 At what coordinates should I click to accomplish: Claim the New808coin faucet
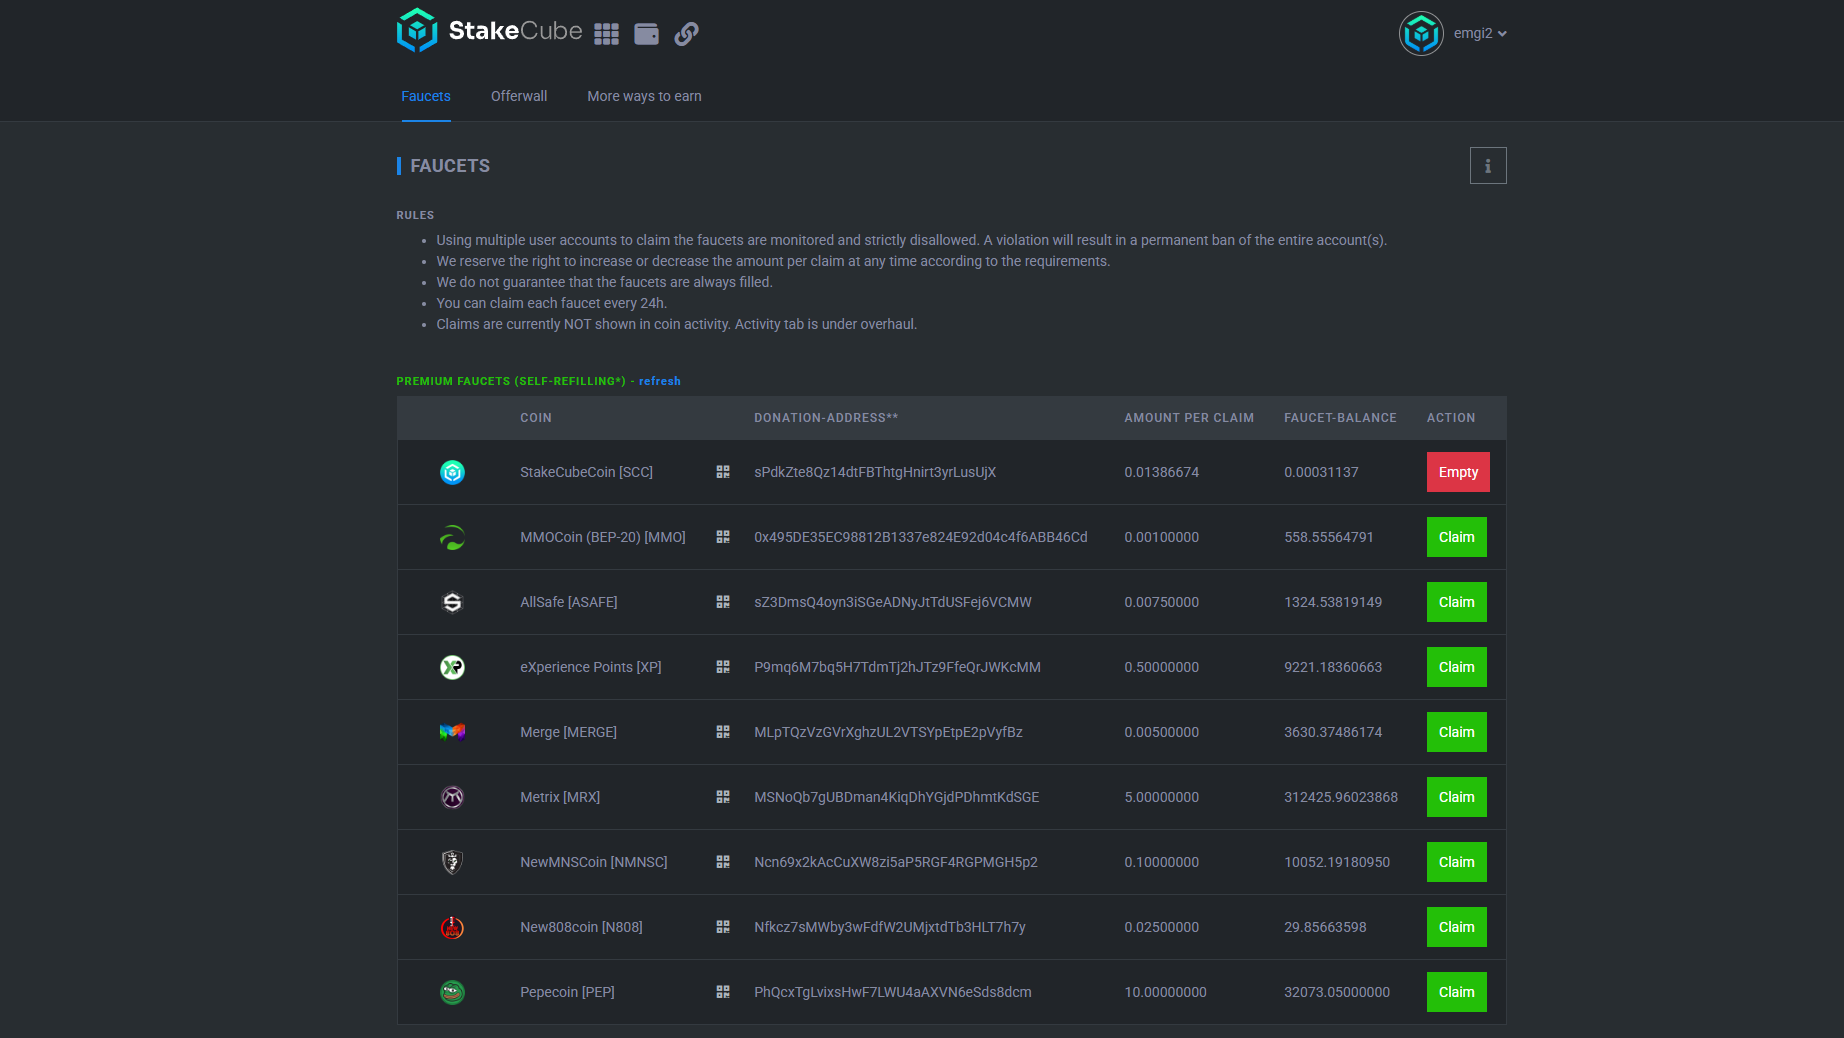click(1456, 927)
